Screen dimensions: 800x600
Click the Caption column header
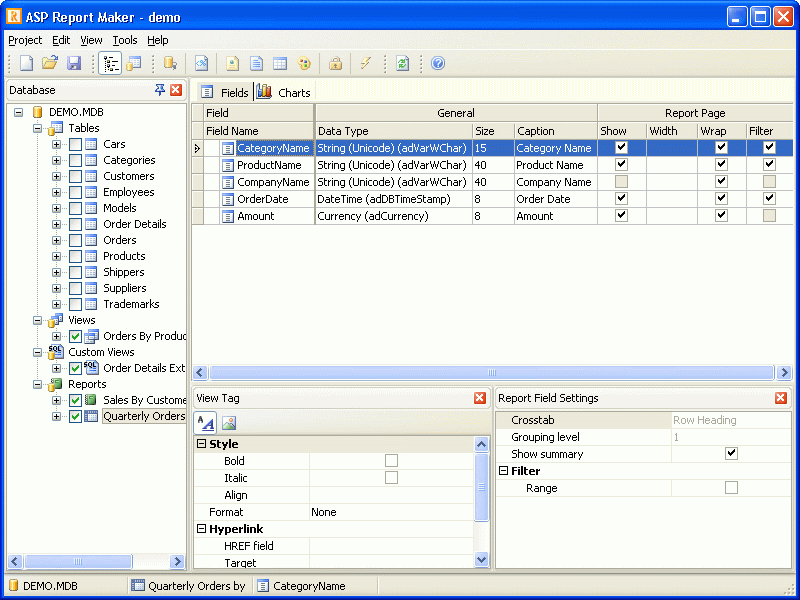coord(555,131)
